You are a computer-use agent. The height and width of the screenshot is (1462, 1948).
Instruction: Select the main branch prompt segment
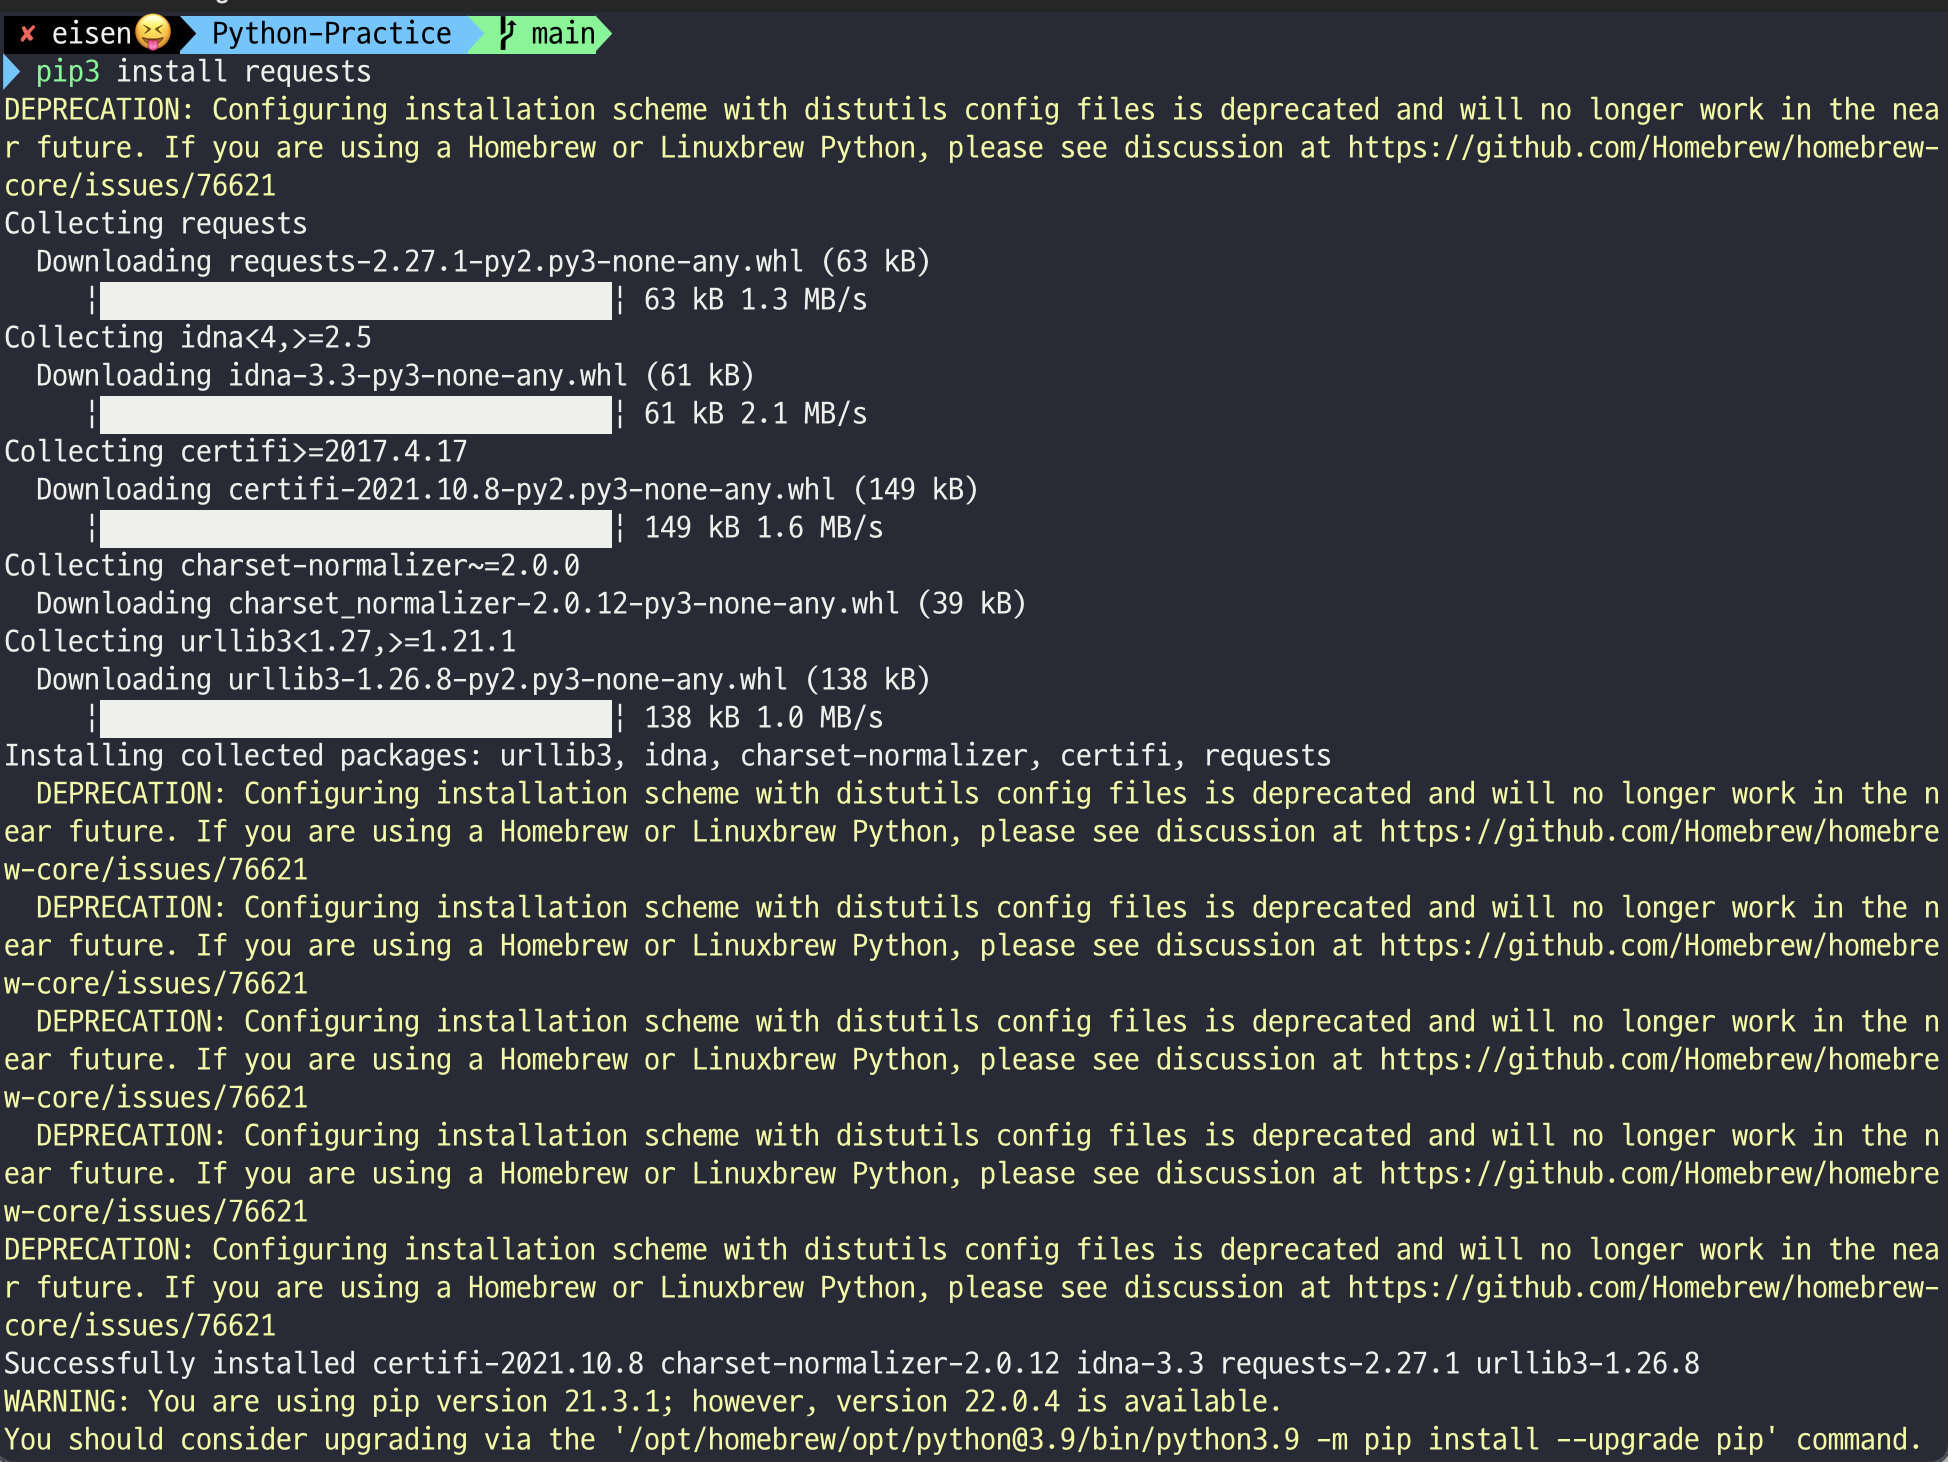[x=562, y=34]
